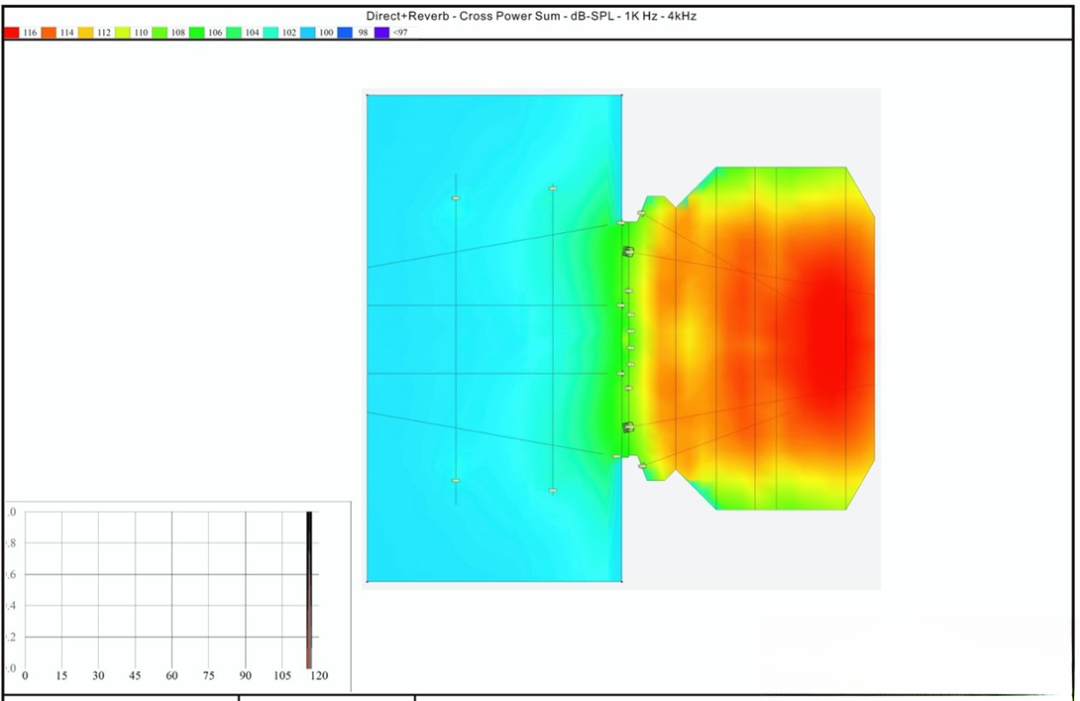Screen dimensions: 1080x701
Task: Pick the lower angled corner speaker icon
Action: point(642,465)
